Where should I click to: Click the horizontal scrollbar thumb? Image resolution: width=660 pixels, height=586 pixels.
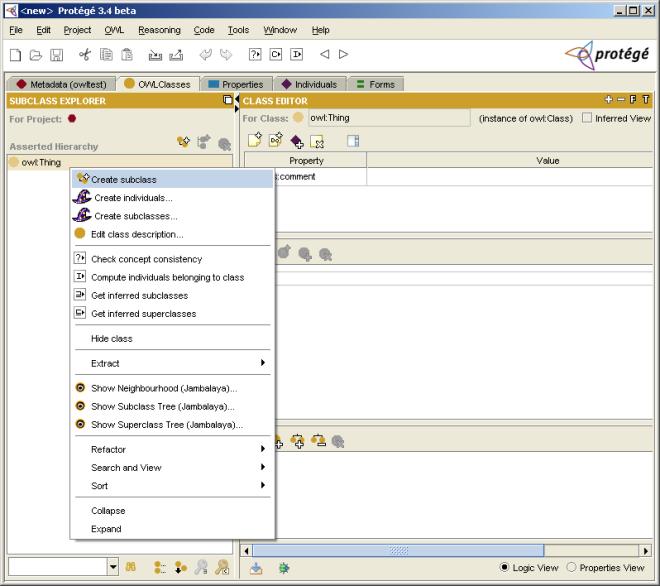click(398, 550)
